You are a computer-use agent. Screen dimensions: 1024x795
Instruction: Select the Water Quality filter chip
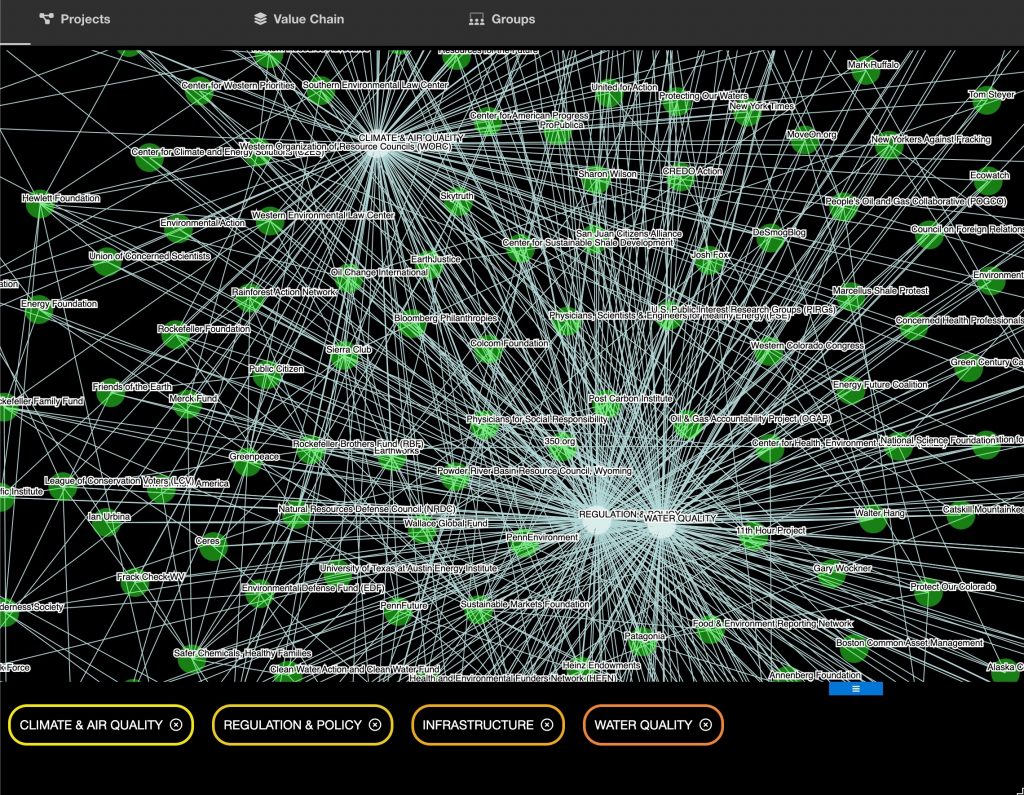point(653,724)
